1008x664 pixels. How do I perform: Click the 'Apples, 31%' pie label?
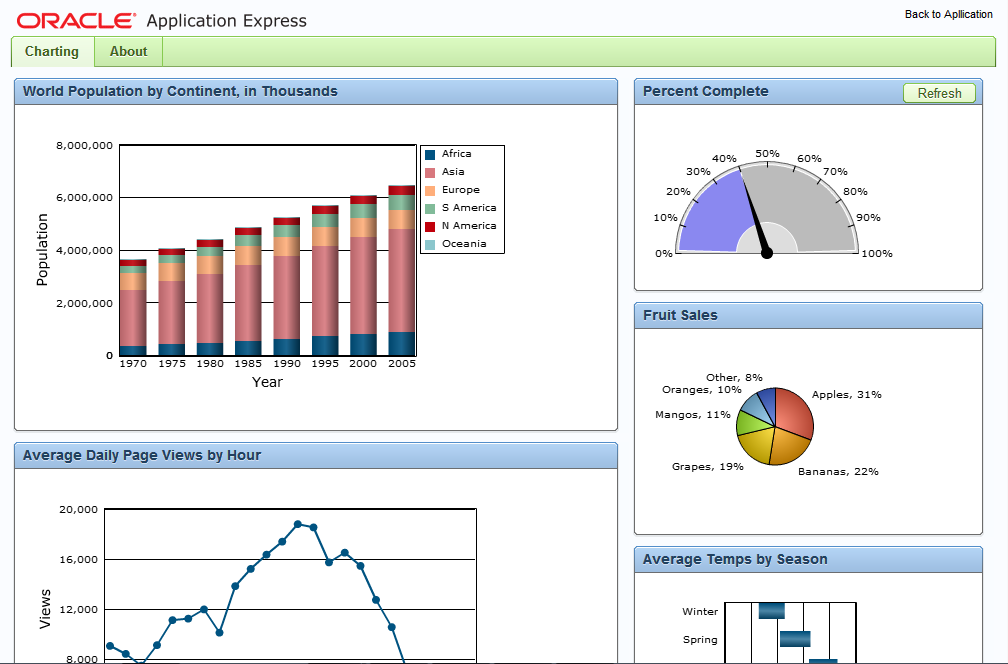click(847, 395)
